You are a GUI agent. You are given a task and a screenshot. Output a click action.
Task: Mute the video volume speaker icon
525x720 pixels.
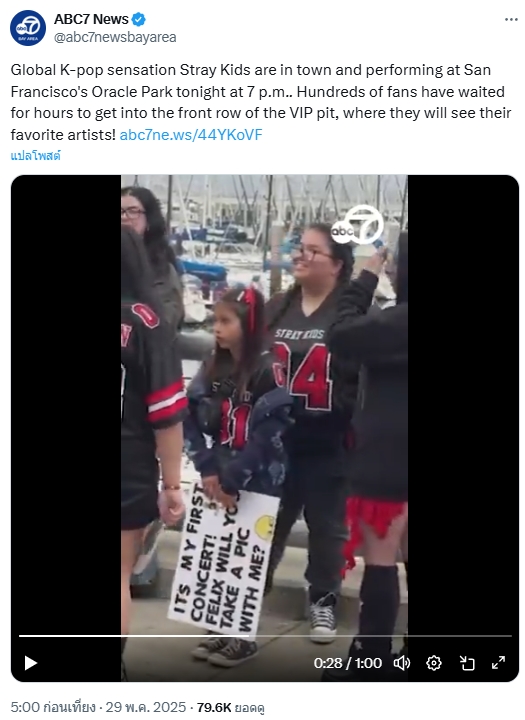[402, 663]
